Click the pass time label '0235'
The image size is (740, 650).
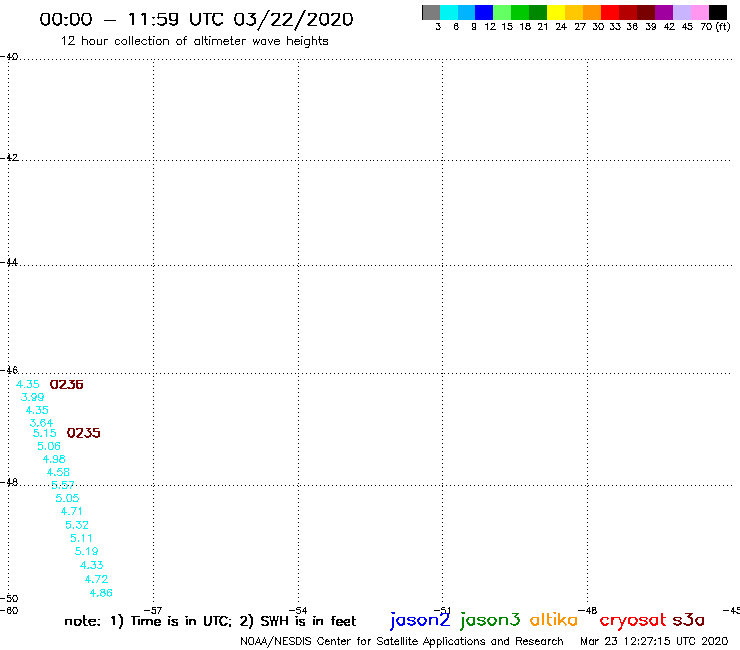point(84,433)
